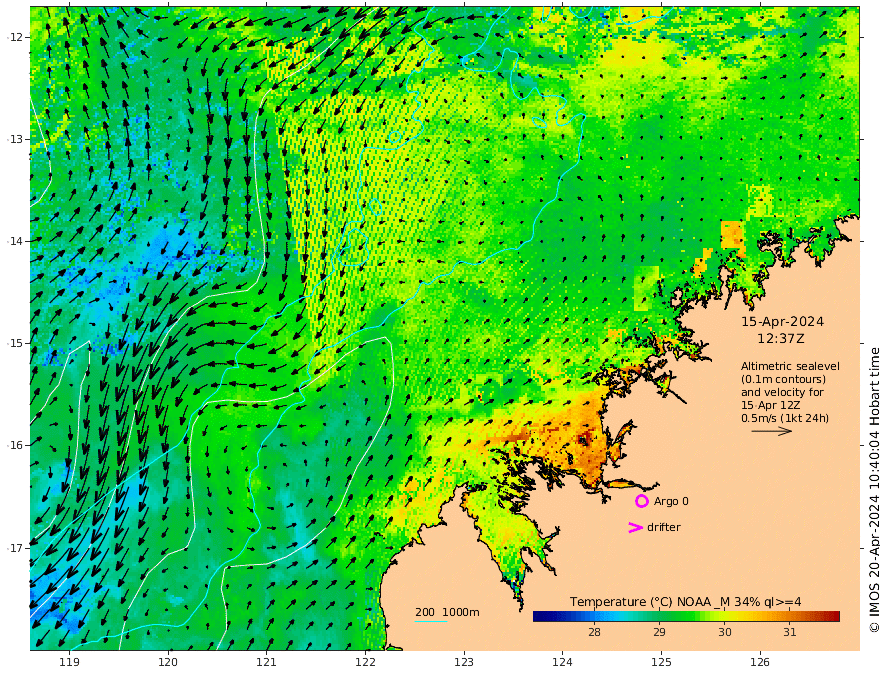Click the longitude axis label '119'

(69, 662)
